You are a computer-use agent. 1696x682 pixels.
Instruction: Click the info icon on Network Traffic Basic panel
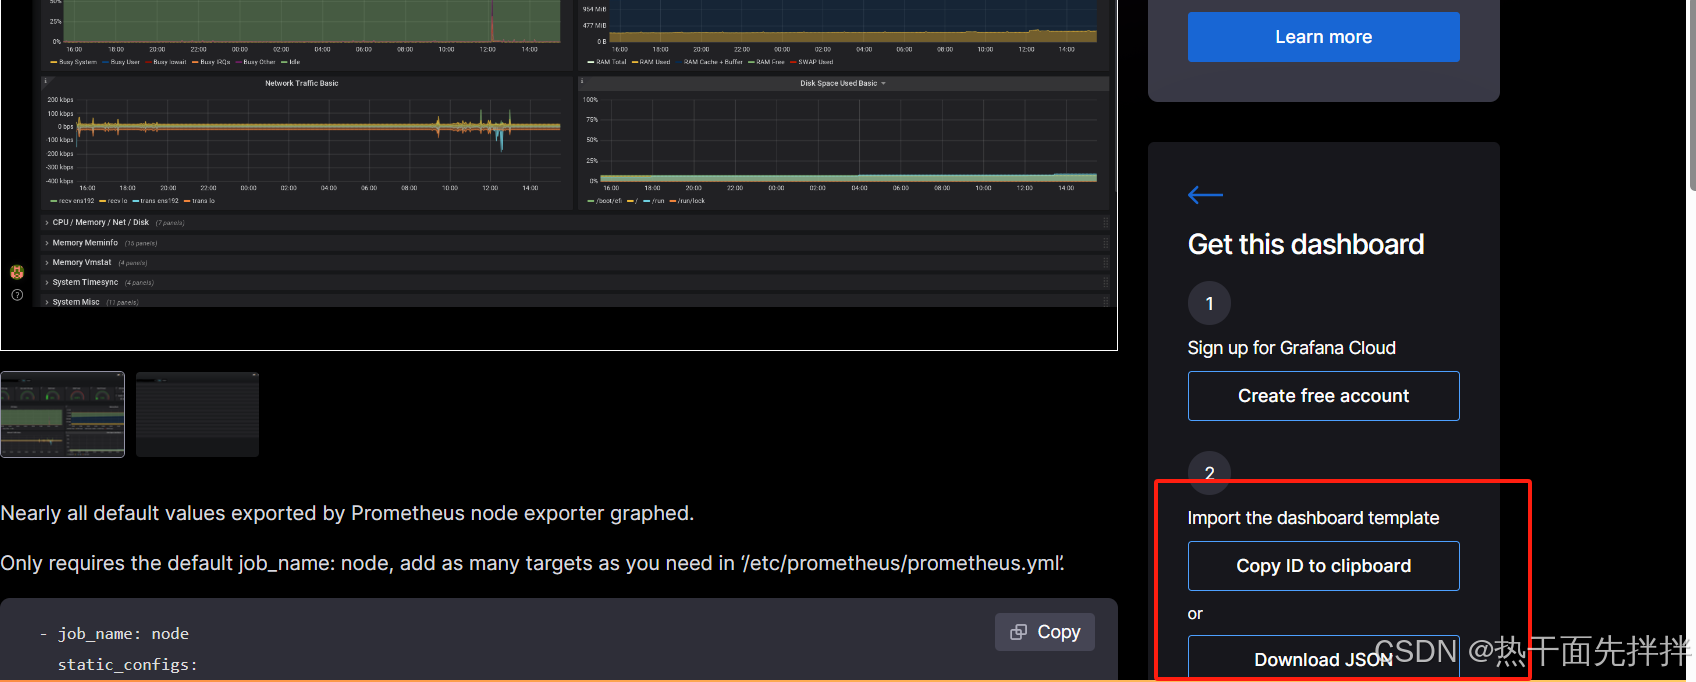pyautogui.click(x=46, y=82)
